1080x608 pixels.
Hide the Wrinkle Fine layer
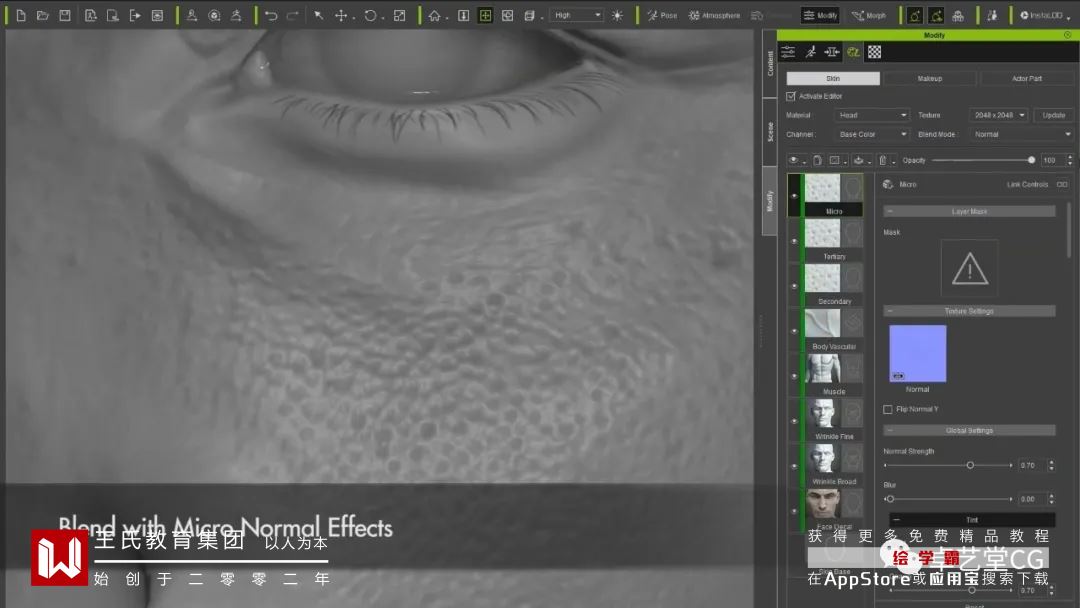[794, 421]
